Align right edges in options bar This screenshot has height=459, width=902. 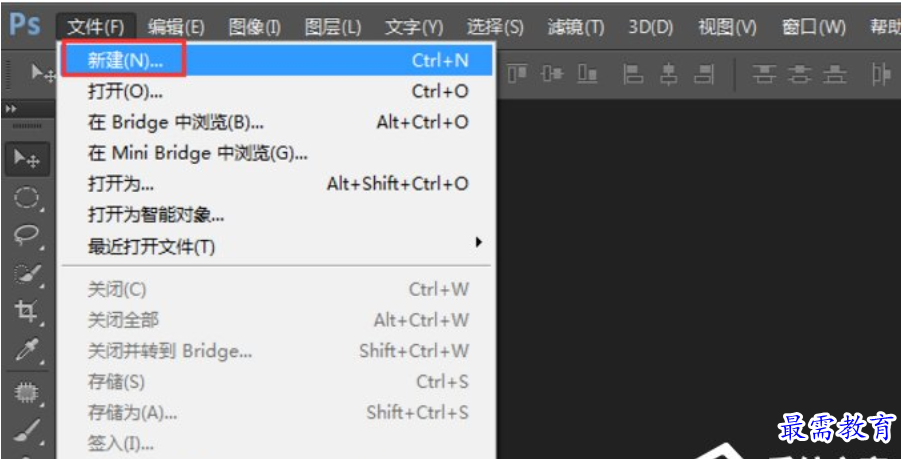[704, 74]
